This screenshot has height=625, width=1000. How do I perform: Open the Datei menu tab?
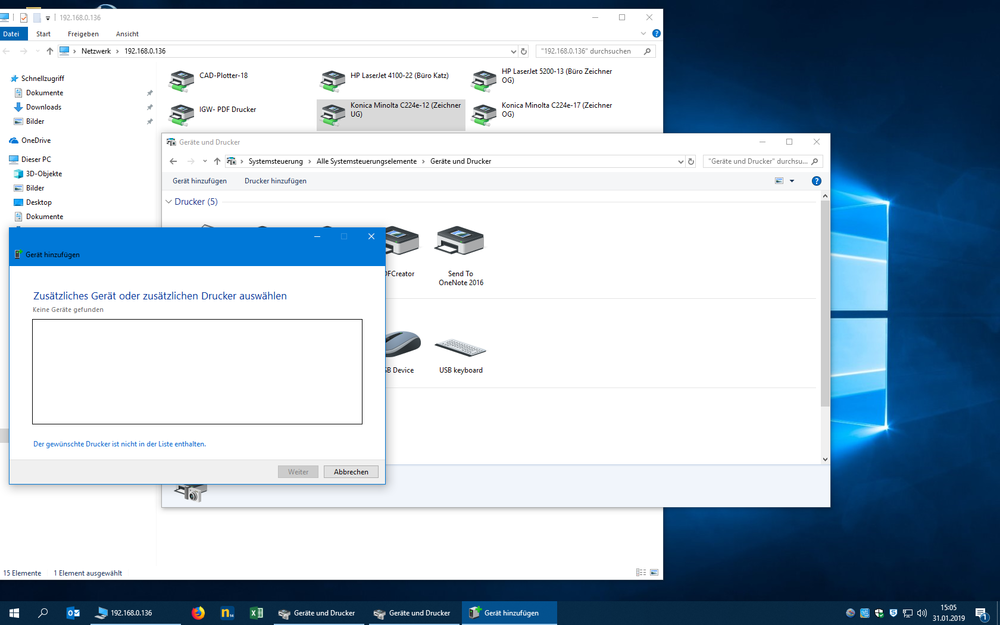(x=11, y=34)
